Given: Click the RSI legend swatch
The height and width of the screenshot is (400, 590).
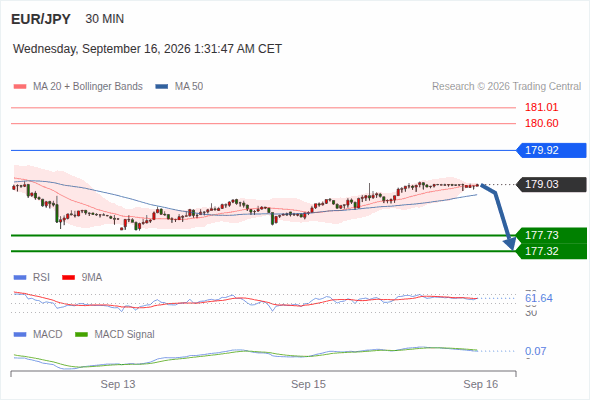Looking at the screenshot, I should tap(20, 278).
